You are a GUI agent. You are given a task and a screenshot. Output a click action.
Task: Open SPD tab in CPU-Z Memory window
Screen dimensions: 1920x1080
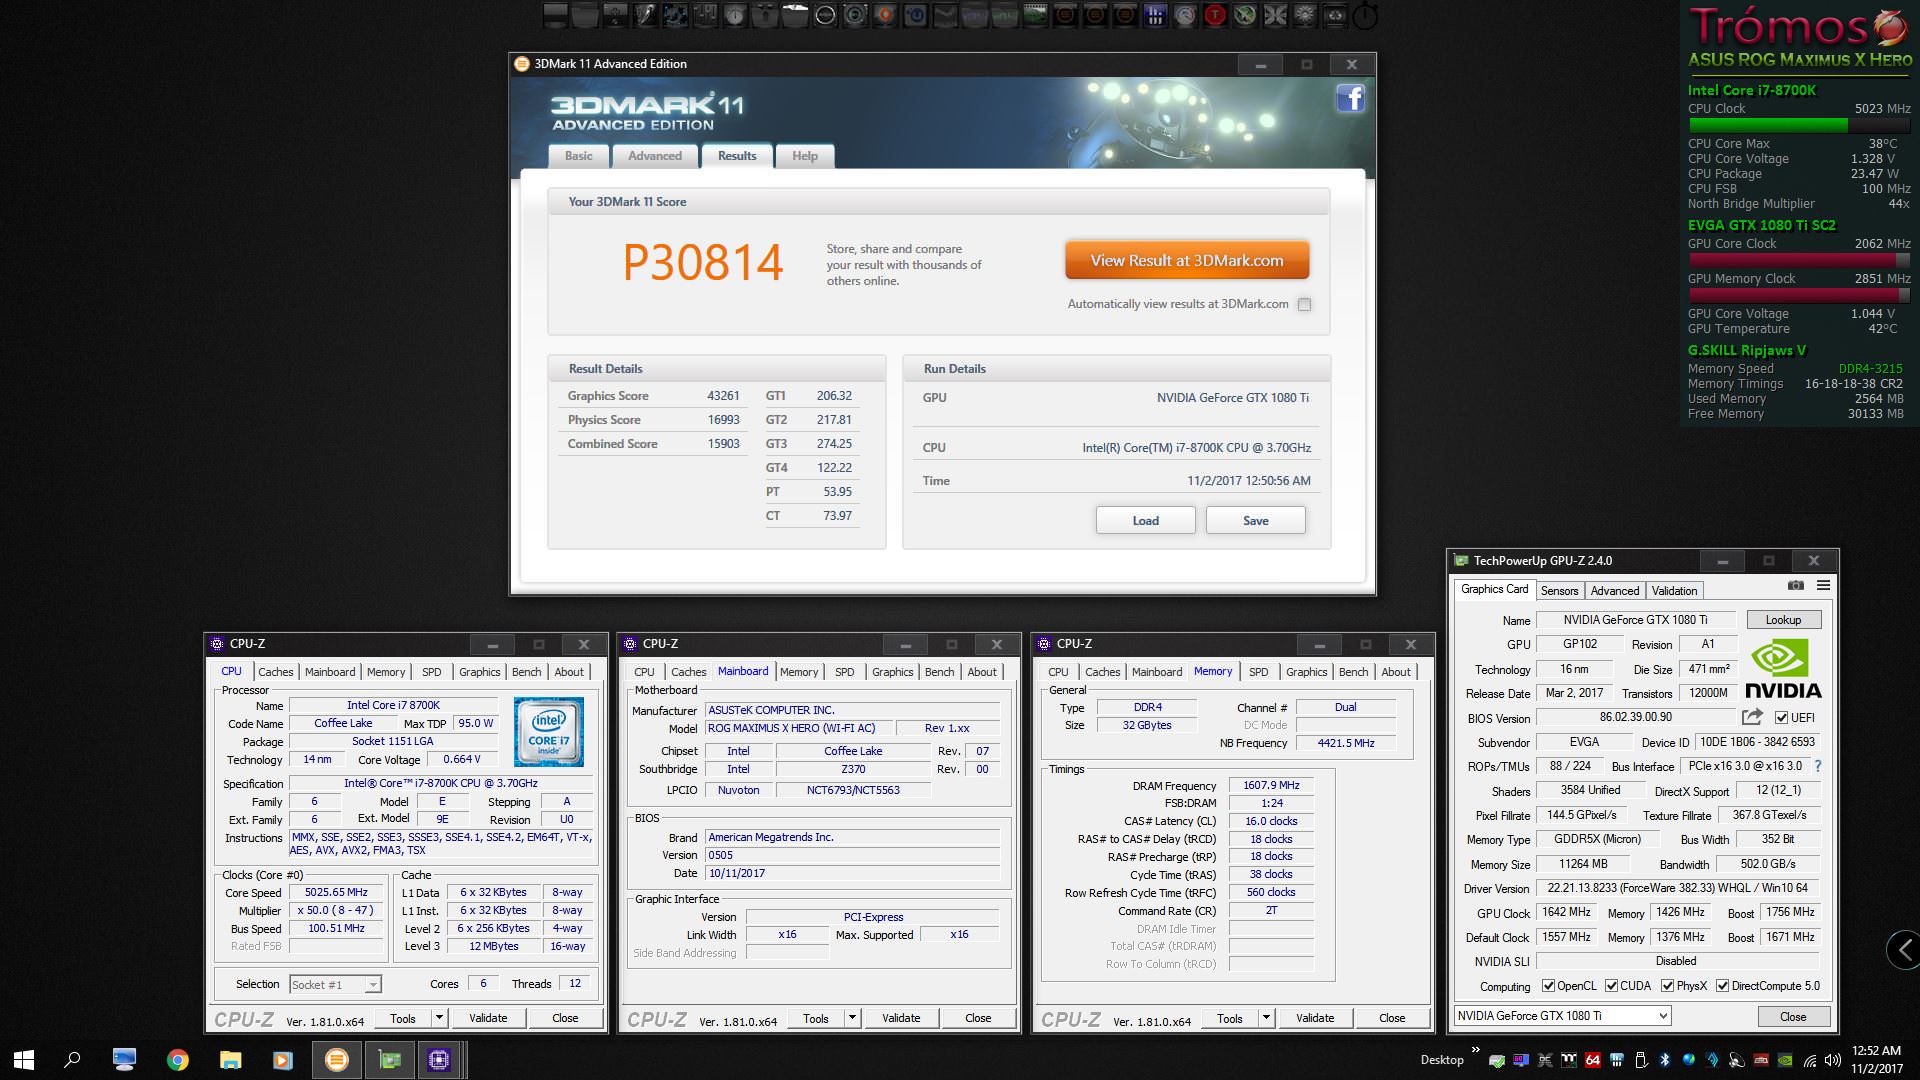coord(1259,672)
